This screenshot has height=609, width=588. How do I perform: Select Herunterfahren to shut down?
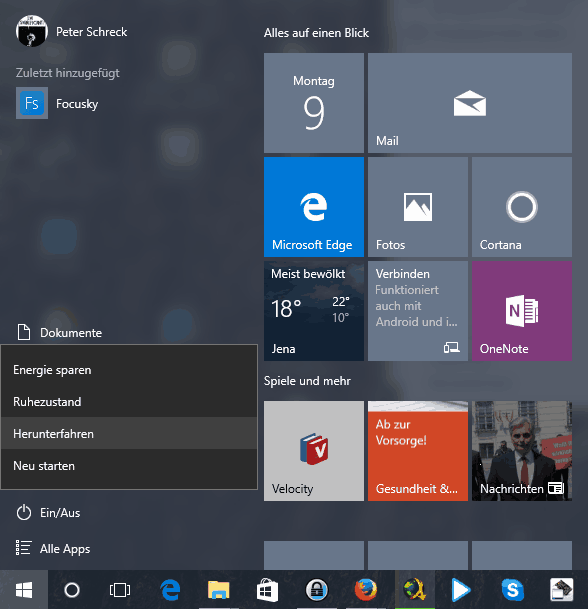pos(129,433)
